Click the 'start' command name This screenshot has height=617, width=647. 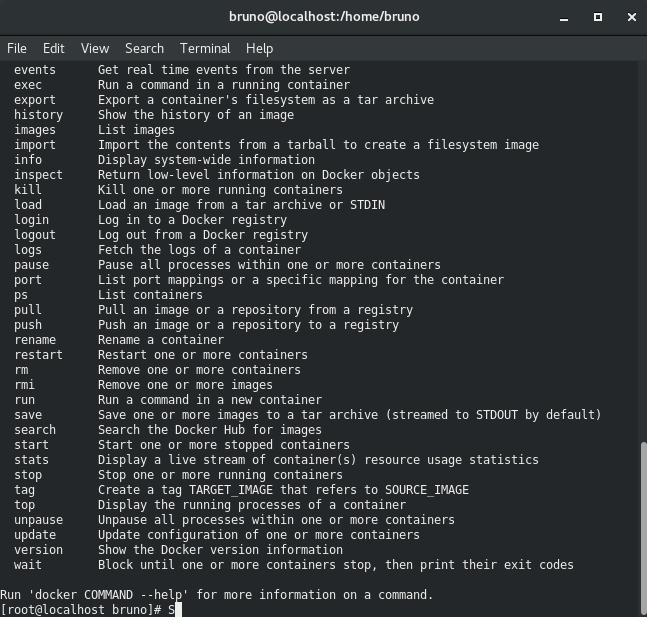point(31,444)
